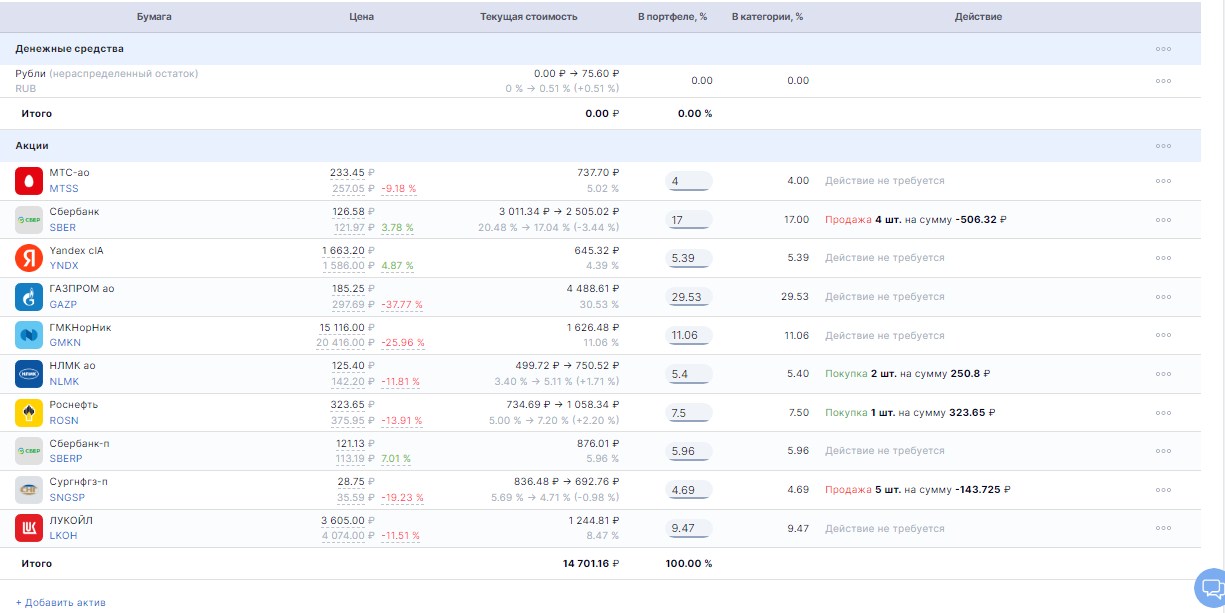
Task: Click the Rosneft logo icon
Action: pyautogui.click(x=29, y=413)
